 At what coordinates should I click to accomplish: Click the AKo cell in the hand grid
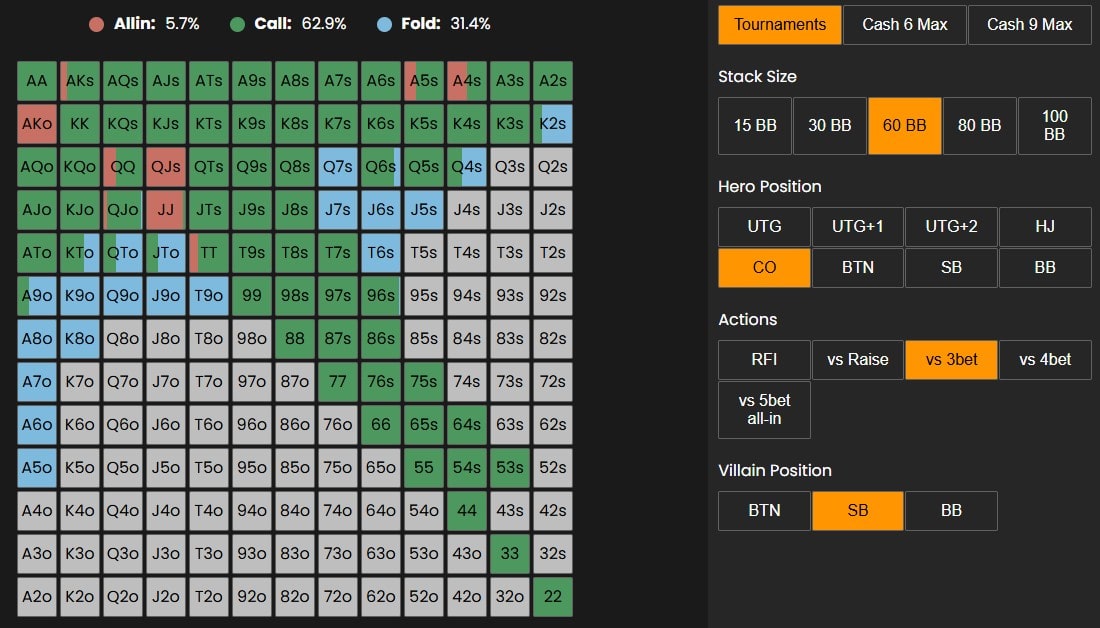click(x=36, y=123)
